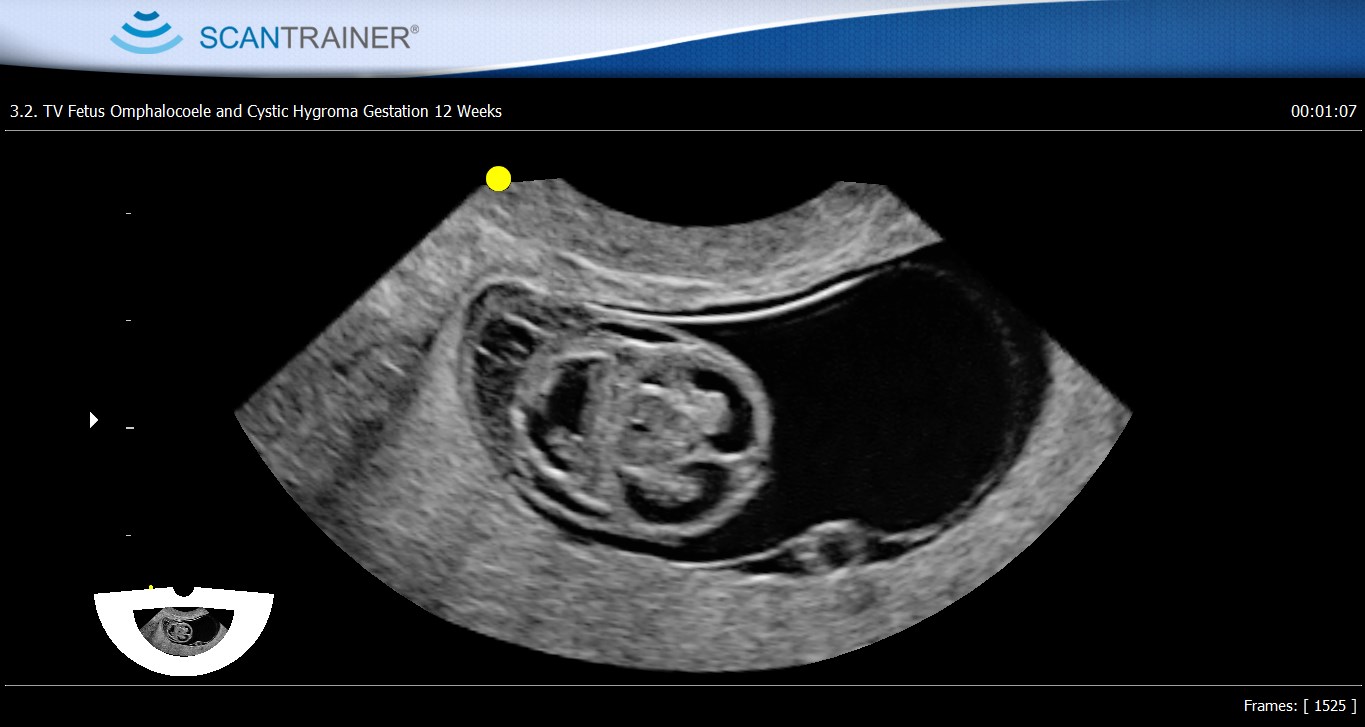Click the second depth scale tick mark
The image size is (1365, 727).
(128, 320)
